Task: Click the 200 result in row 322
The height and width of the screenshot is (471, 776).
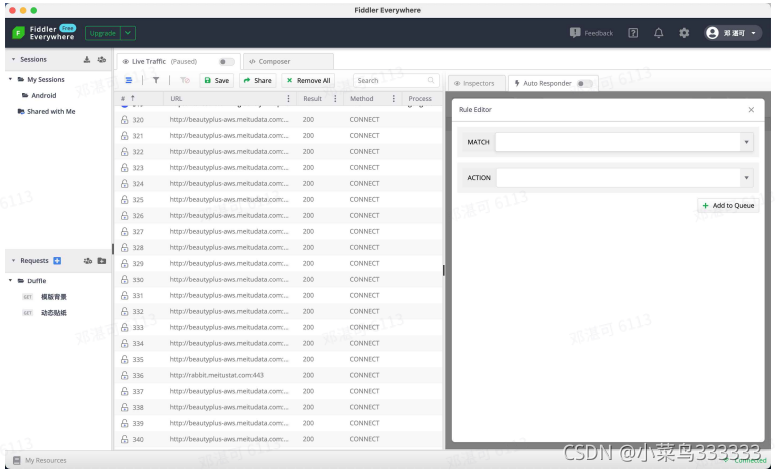Action: click(x=308, y=152)
